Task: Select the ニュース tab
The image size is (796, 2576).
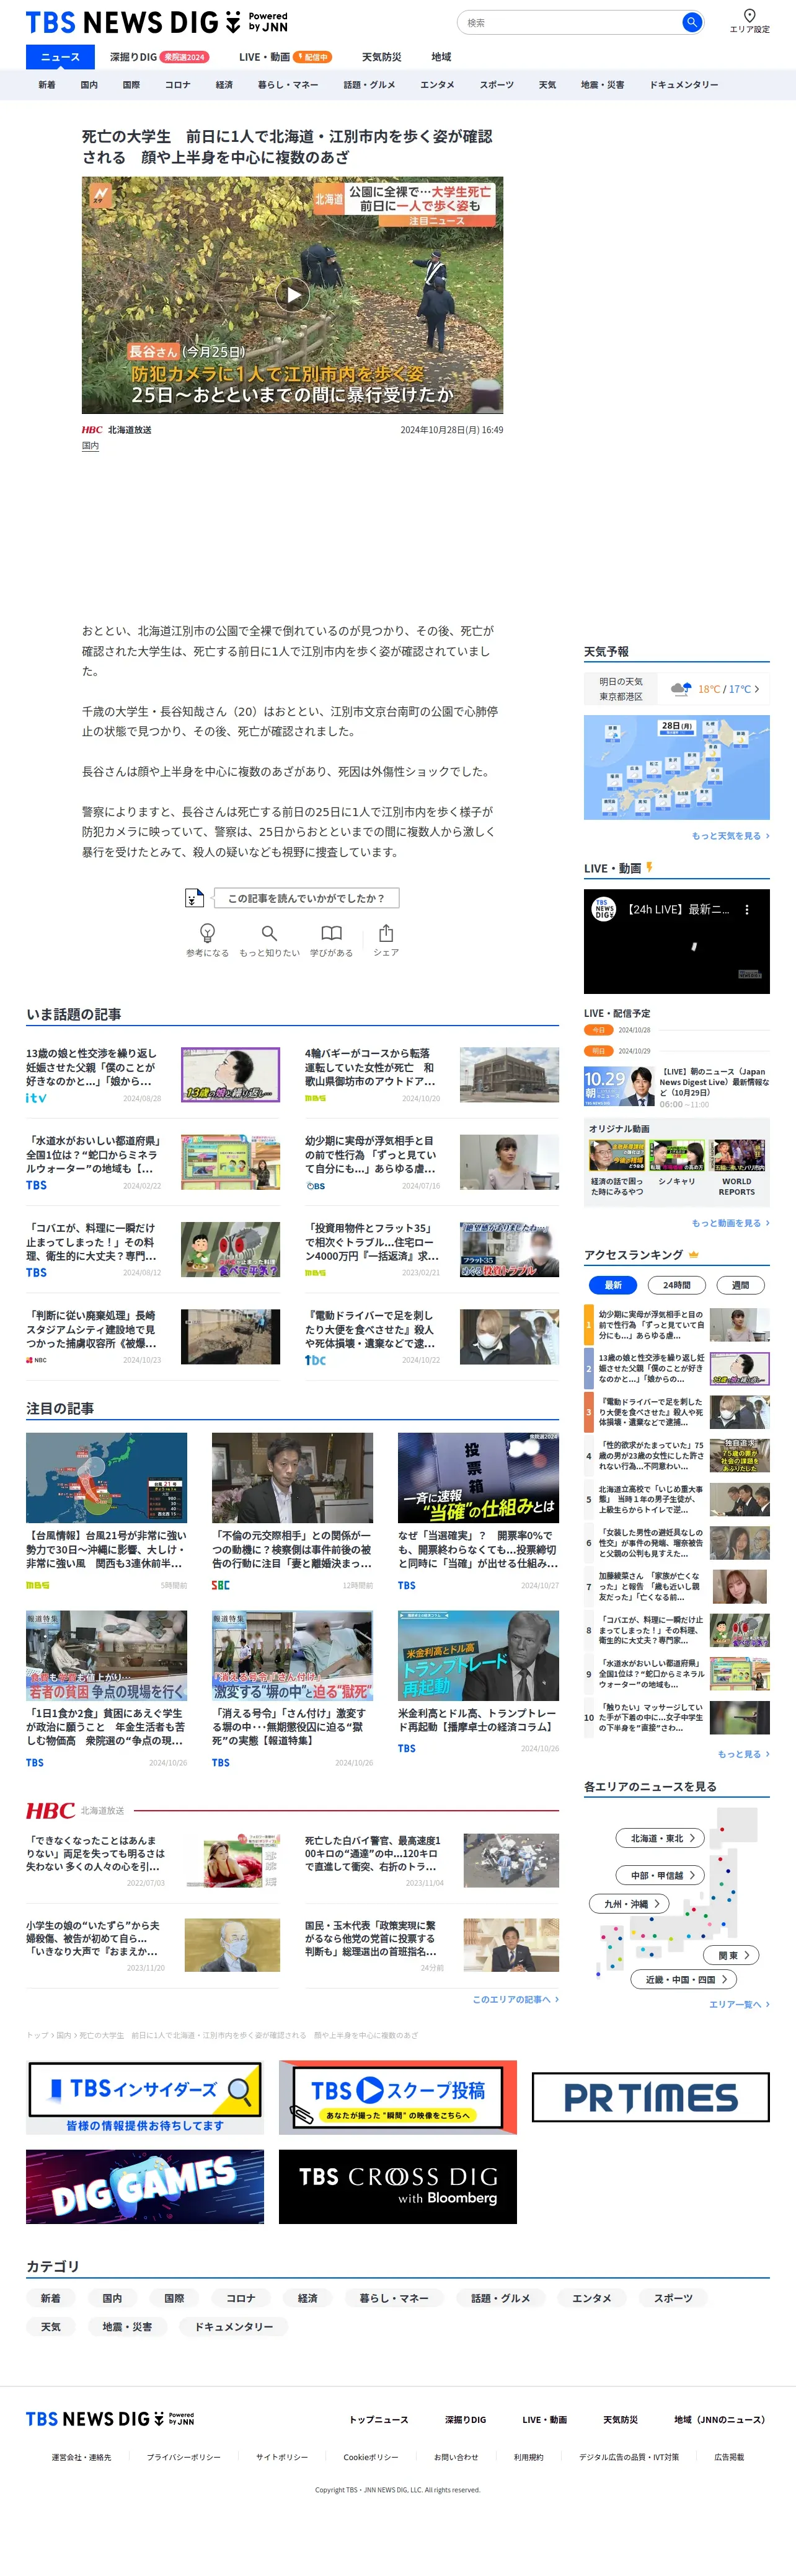Action: (x=60, y=57)
